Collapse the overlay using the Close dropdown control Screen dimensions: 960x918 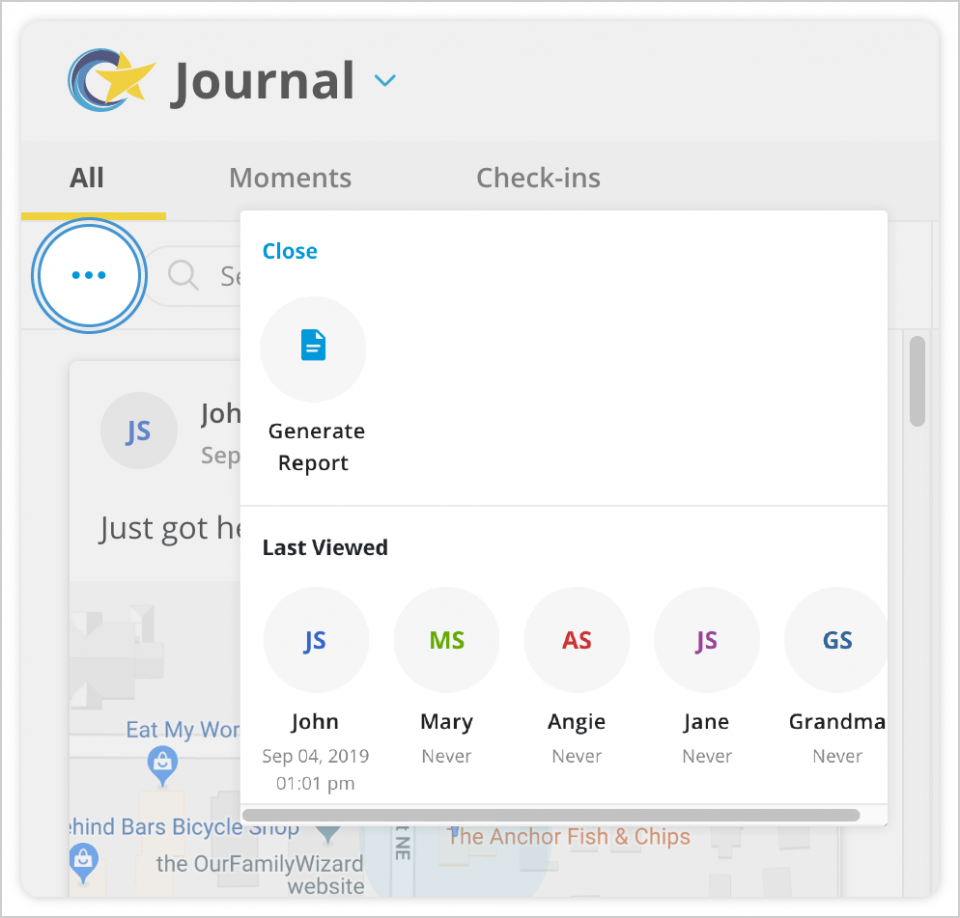pyautogui.click(x=289, y=251)
